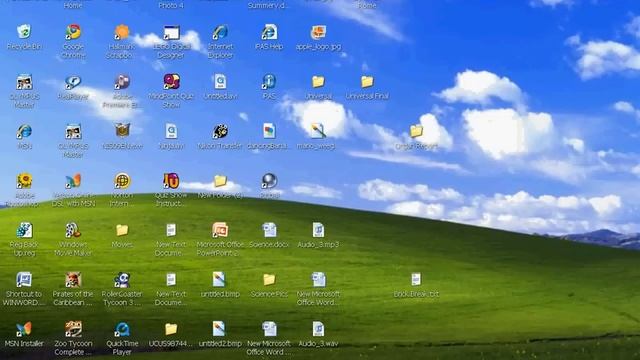Open Quiz Show Instructions shortcut

171,181
